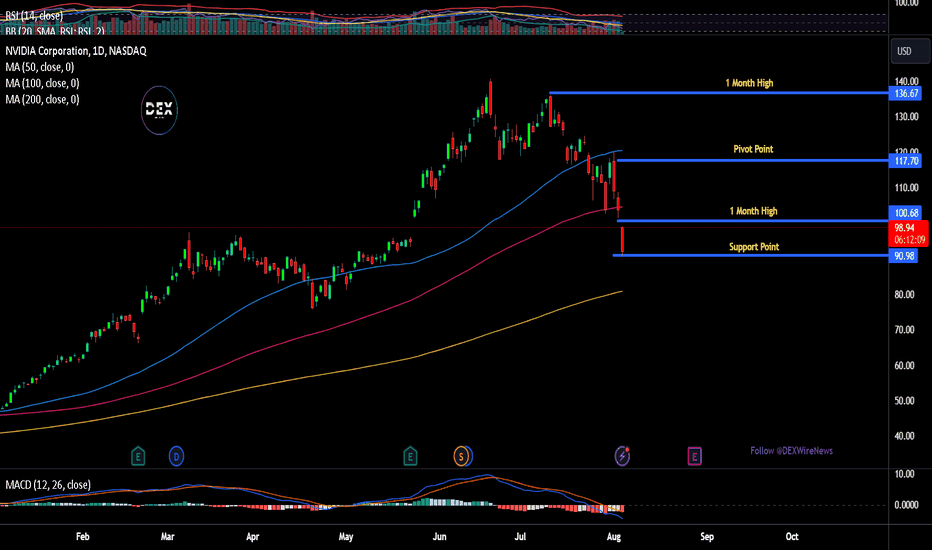This screenshot has height=550, width=932.
Task: Select the 100.68 price label
Action: pyautogui.click(x=905, y=213)
